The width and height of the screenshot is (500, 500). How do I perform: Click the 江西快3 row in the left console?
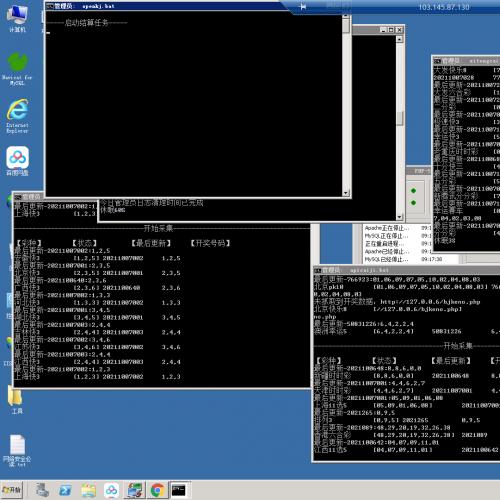(97, 362)
